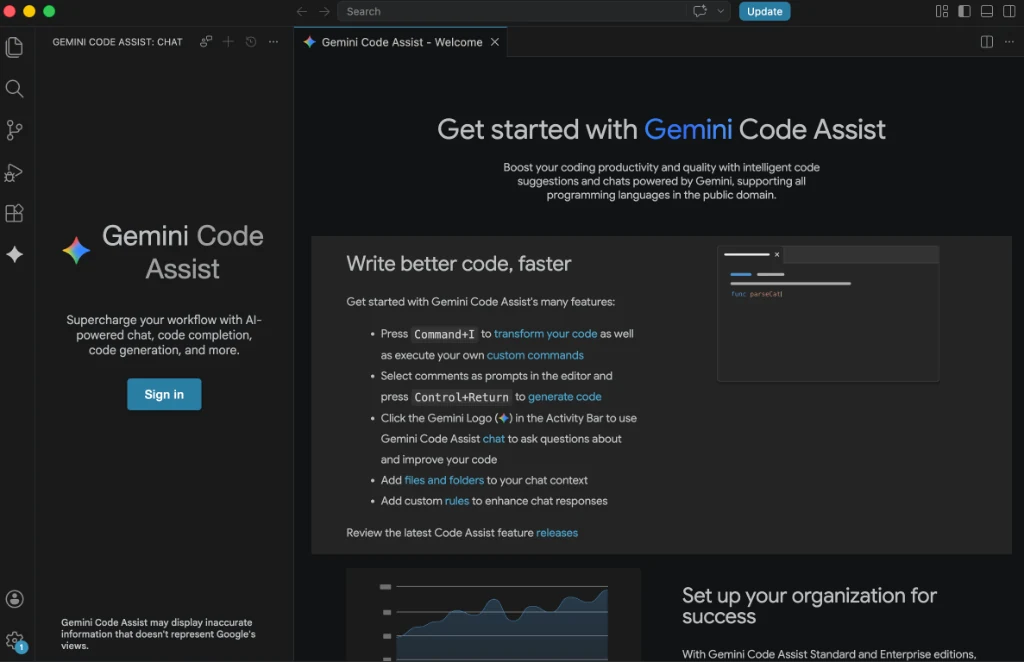Follow the transform your code link
1024x662 pixels.
(545, 334)
